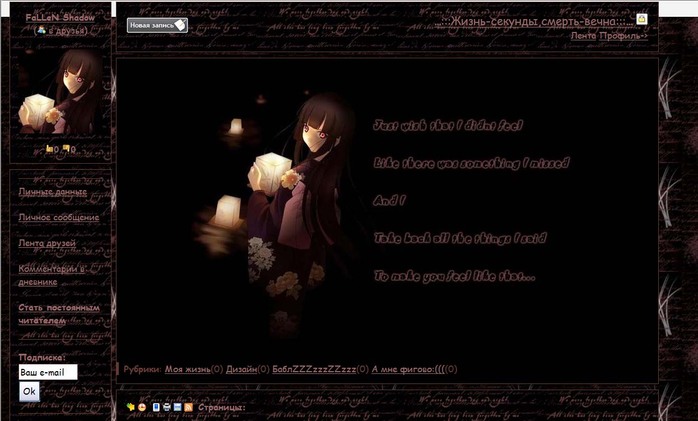Image resolution: width=698 pixels, height=421 pixels.
Task: Click the Ok subscribe button
Action: click(x=29, y=392)
